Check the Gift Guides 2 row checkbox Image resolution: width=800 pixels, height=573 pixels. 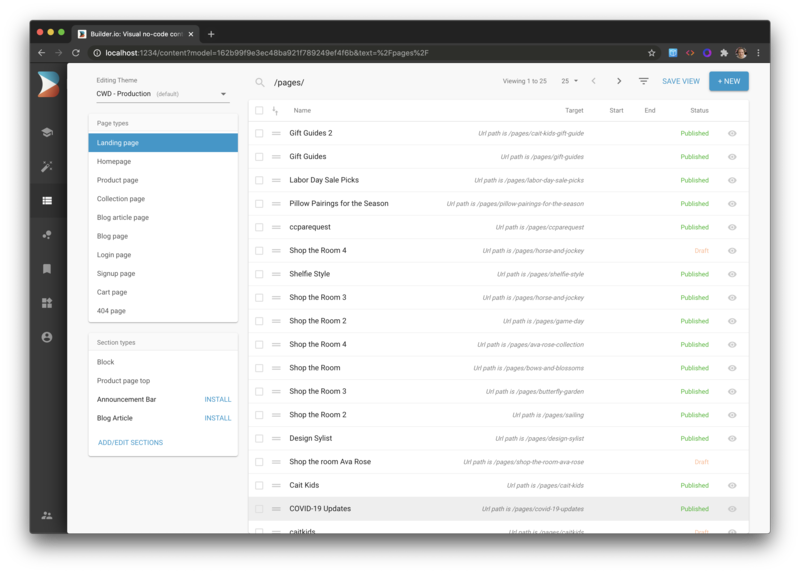(259, 133)
